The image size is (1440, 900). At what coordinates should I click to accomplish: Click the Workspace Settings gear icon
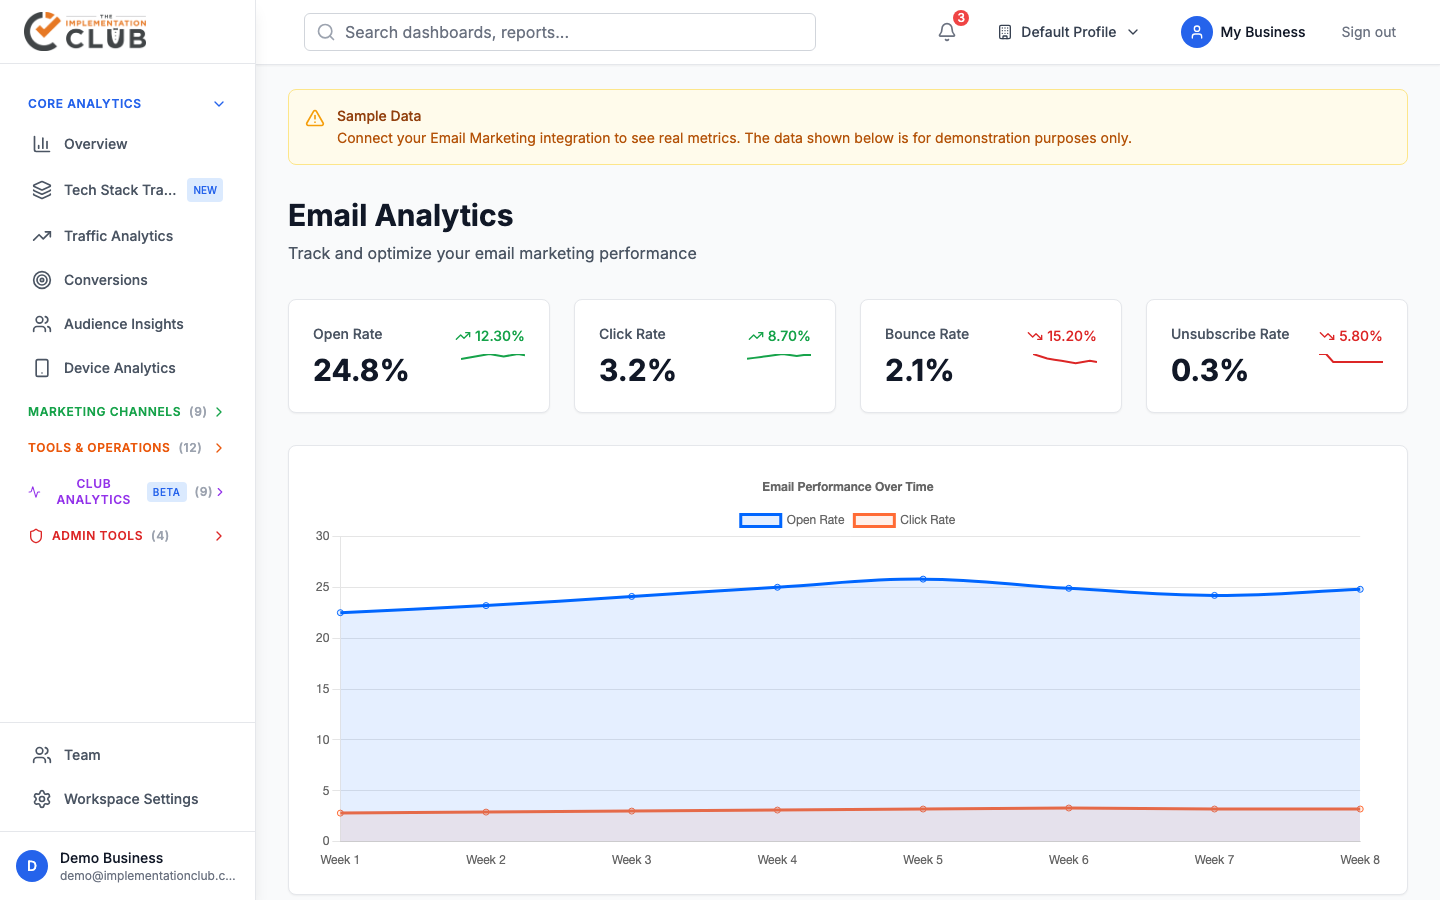click(x=42, y=799)
